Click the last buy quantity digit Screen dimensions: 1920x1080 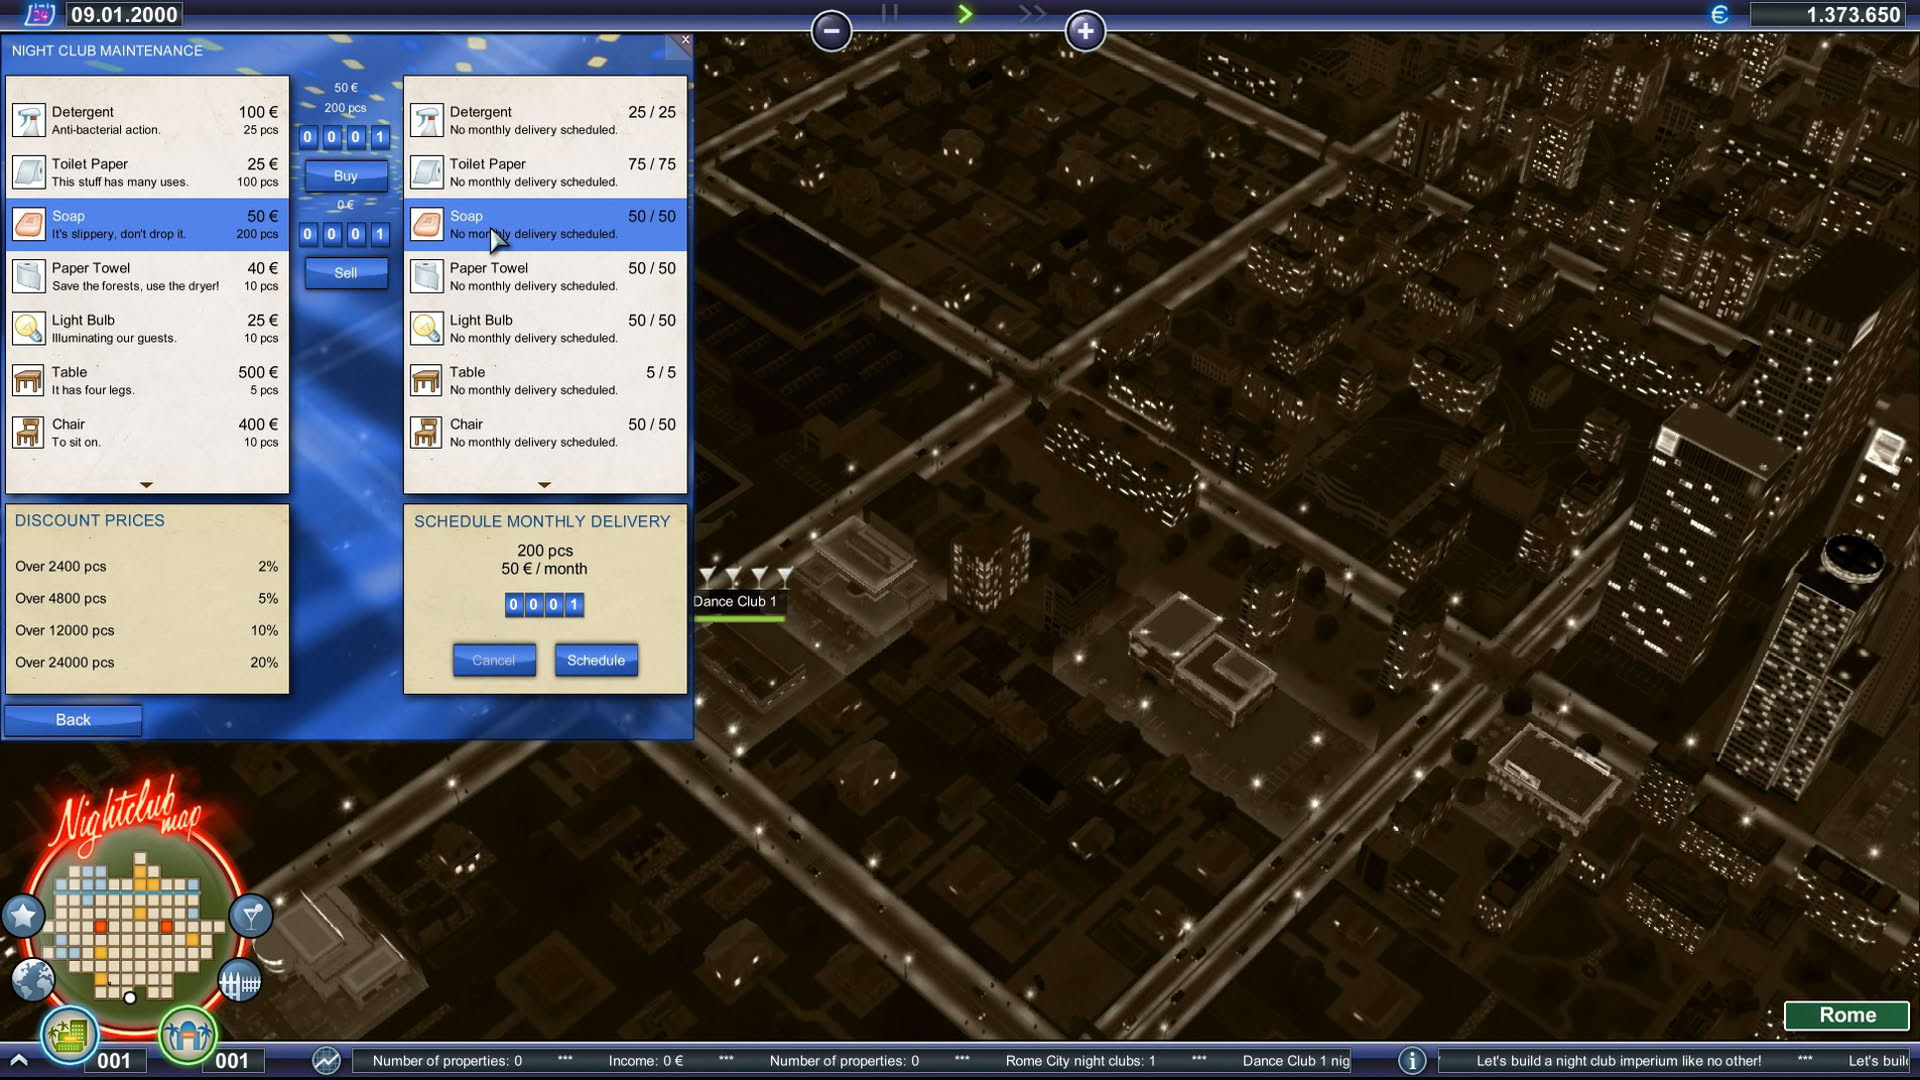pos(380,137)
